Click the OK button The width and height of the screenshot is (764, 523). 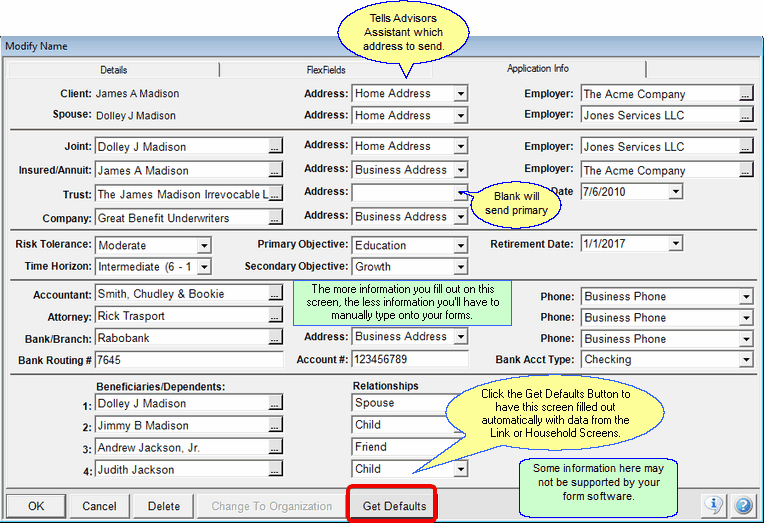pyautogui.click(x=36, y=506)
